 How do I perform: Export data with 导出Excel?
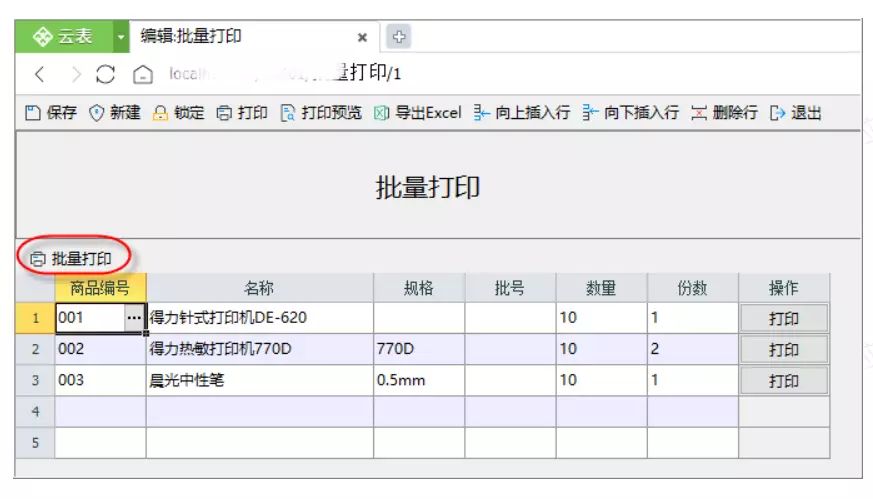[418, 113]
